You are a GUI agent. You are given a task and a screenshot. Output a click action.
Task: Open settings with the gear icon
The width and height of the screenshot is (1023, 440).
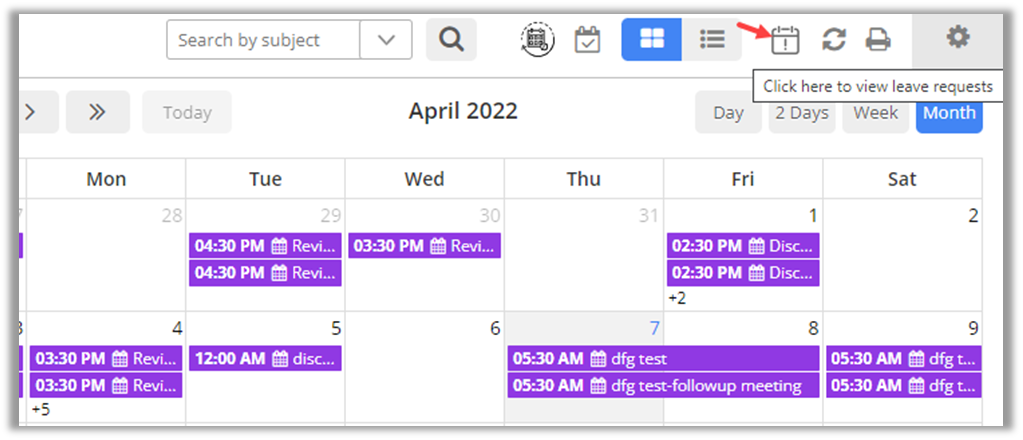pos(958,38)
